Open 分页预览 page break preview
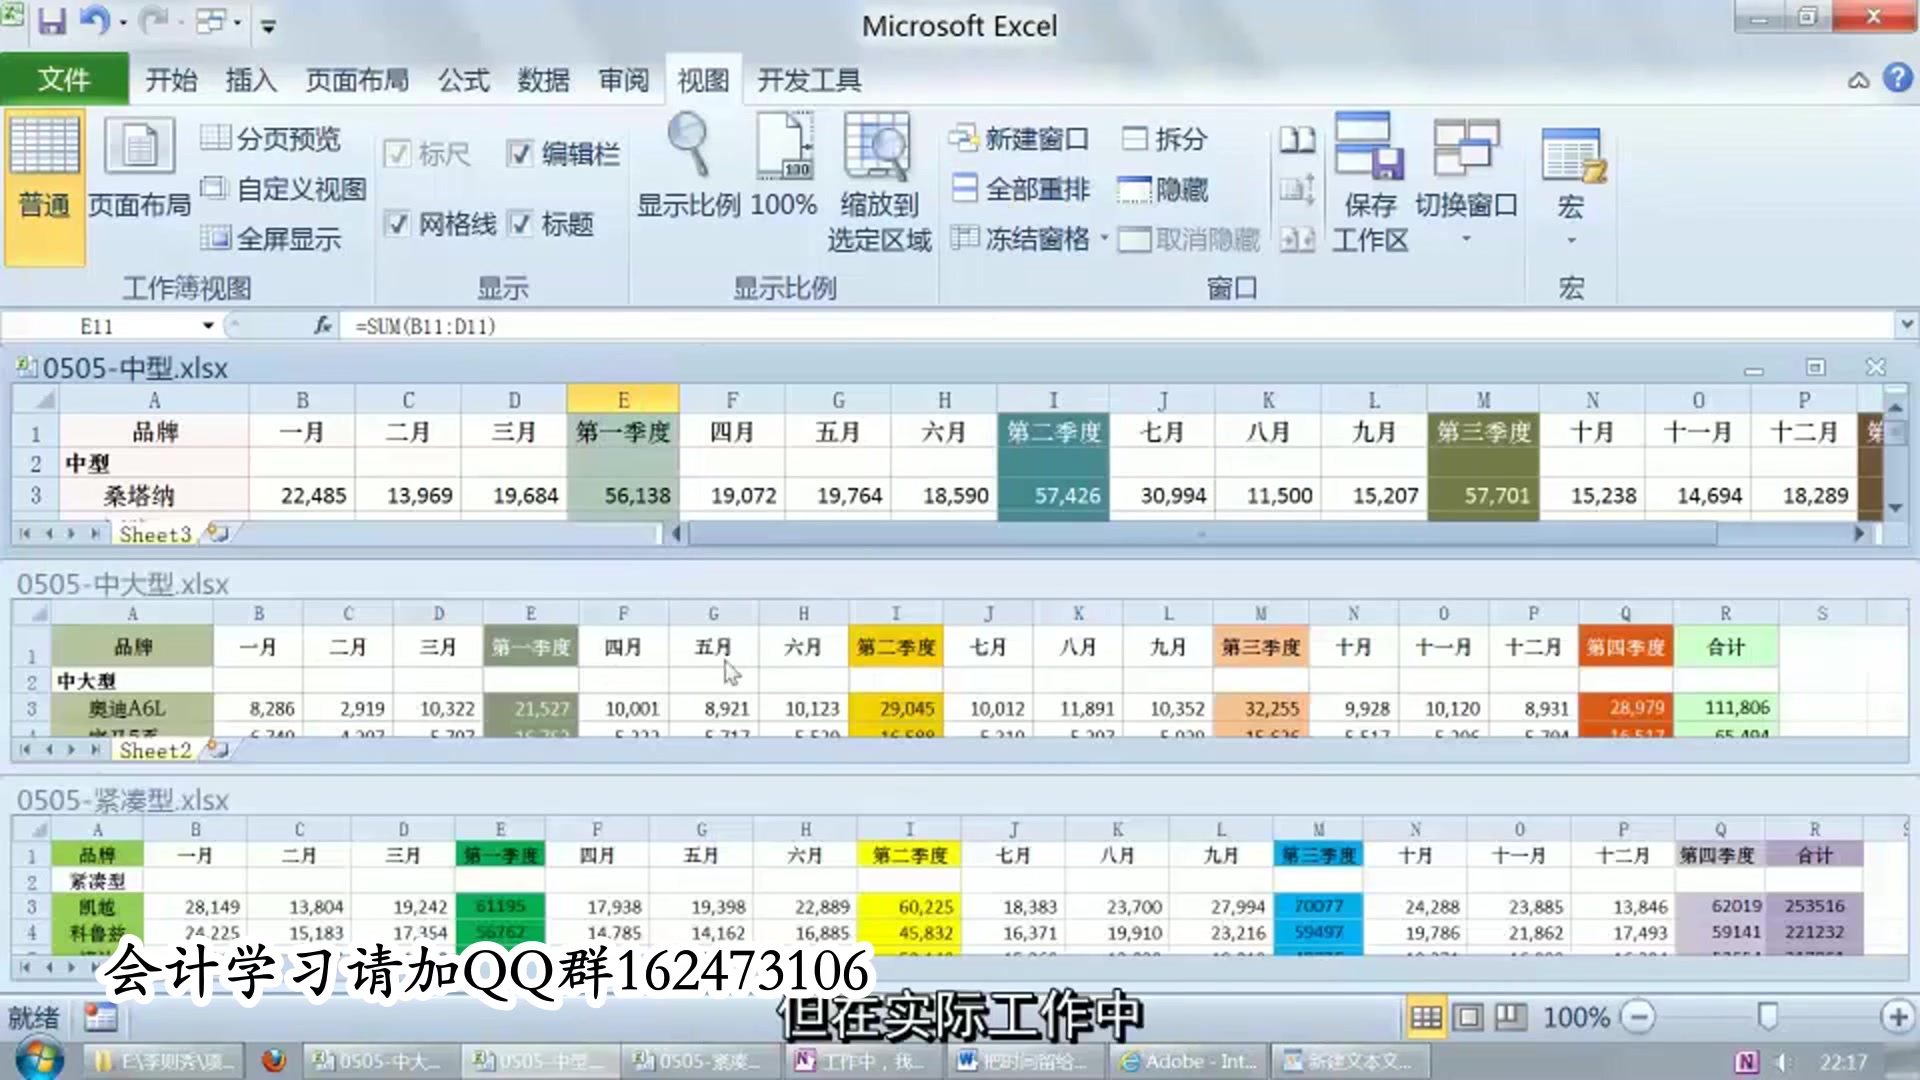Screen dimensions: 1920x1080 pyautogui.click(x=270, y=139)
